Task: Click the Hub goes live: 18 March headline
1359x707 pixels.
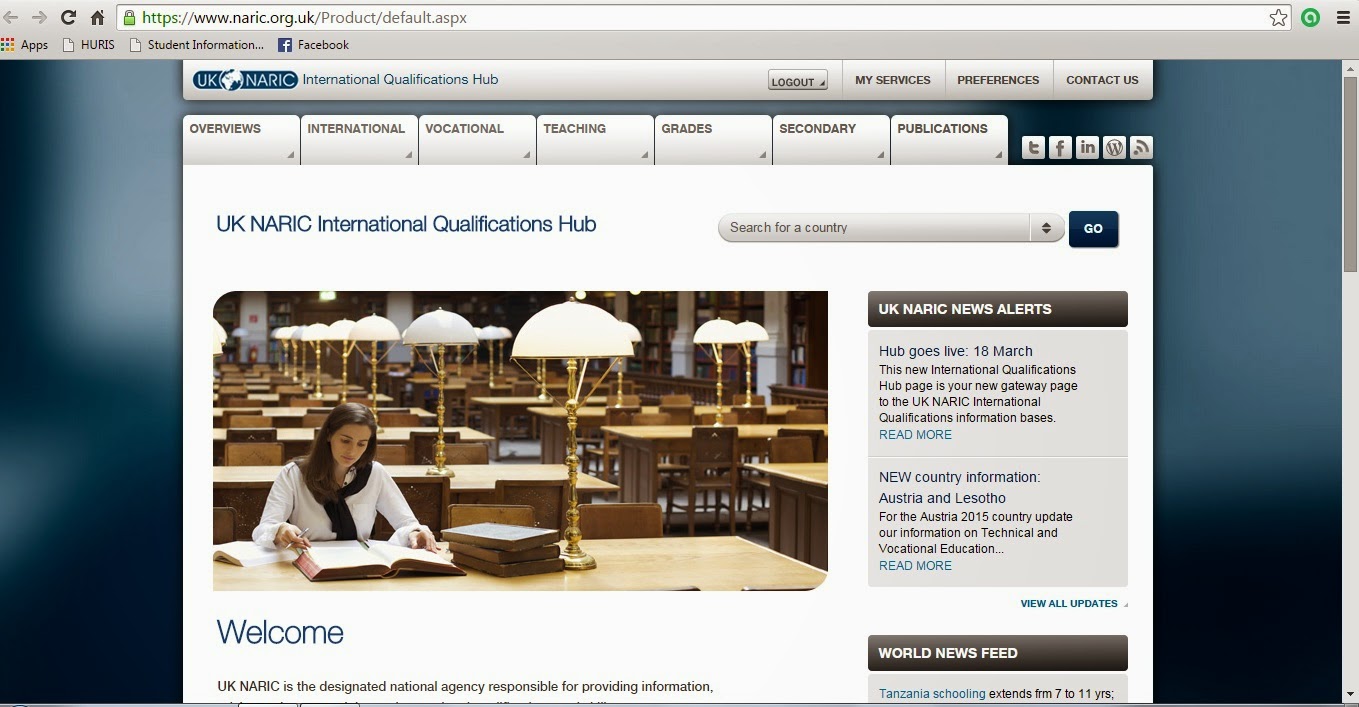Action: pyautogui.click(x=955, y=351)
